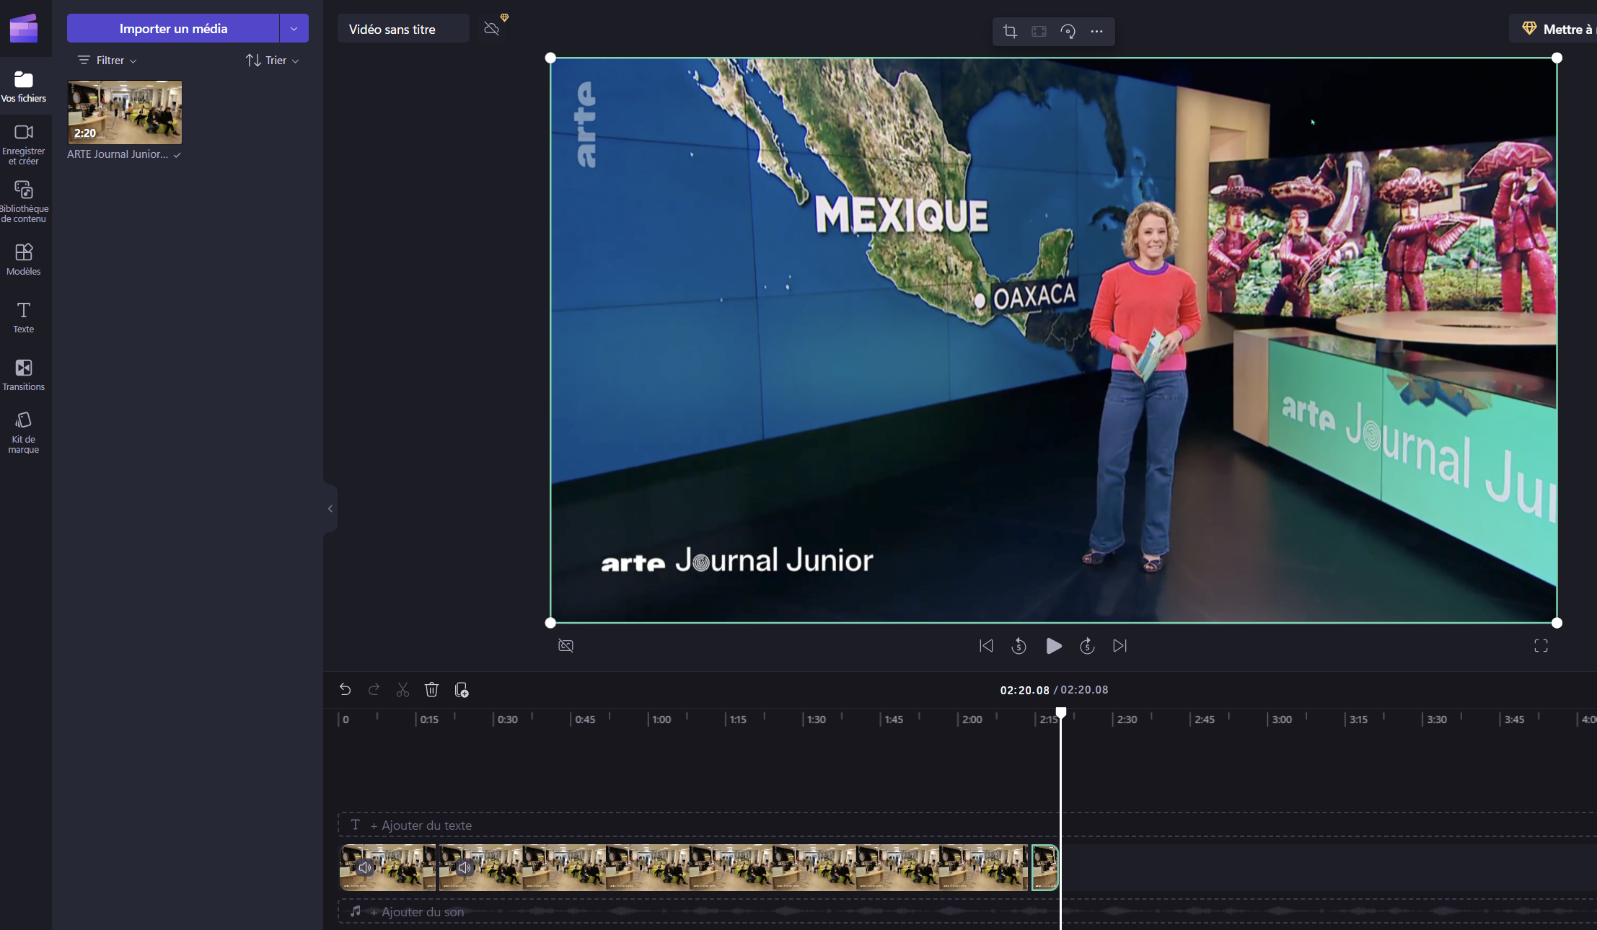The width and height of the screenshot is (1597, 930).
Task: Split clip with scissors tool
Action: (403, 690)
